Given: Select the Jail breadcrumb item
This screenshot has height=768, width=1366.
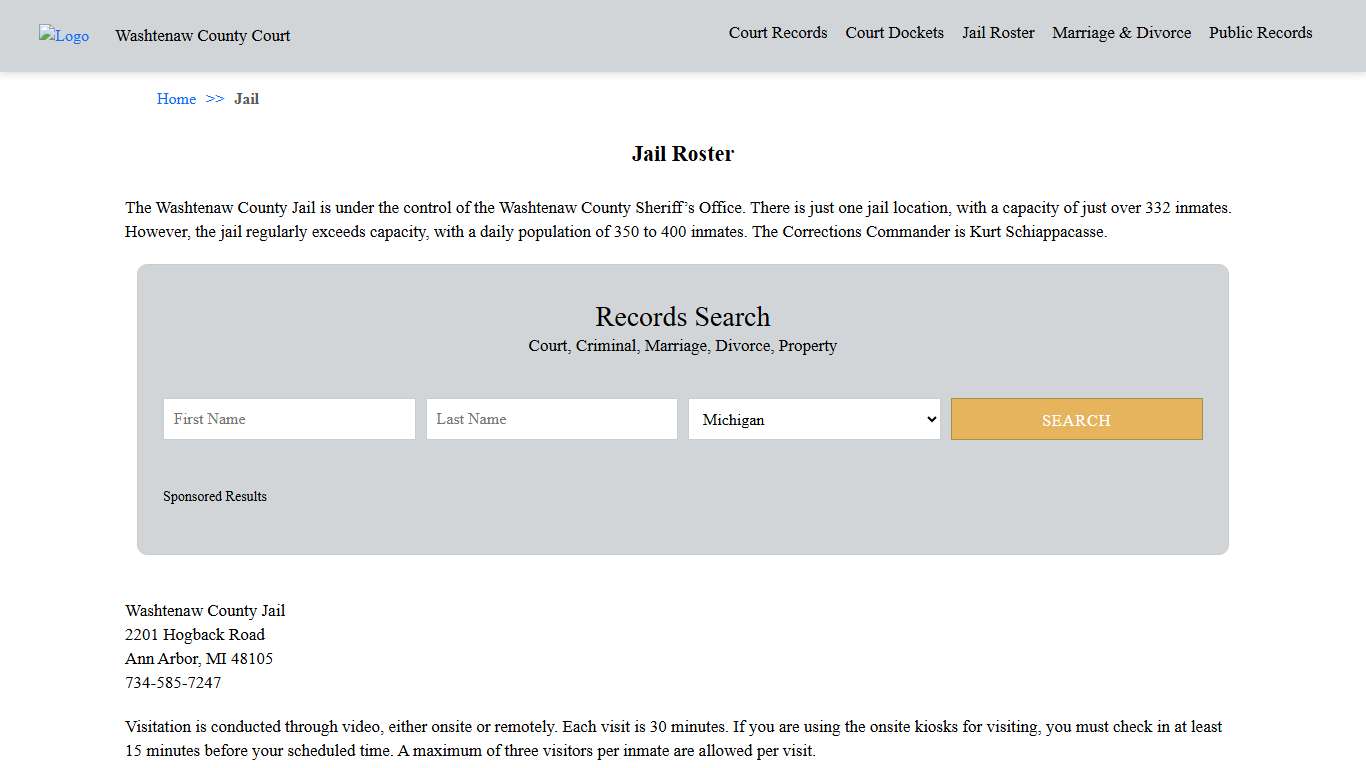Looking at the screenshot, I should (x=246, y=99).
